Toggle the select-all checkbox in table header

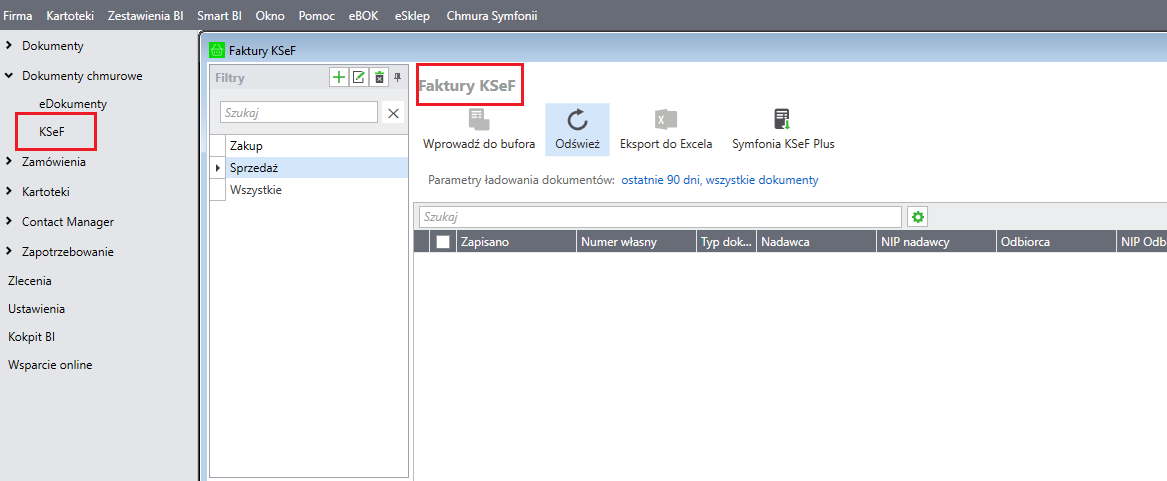tap(443, 241)
